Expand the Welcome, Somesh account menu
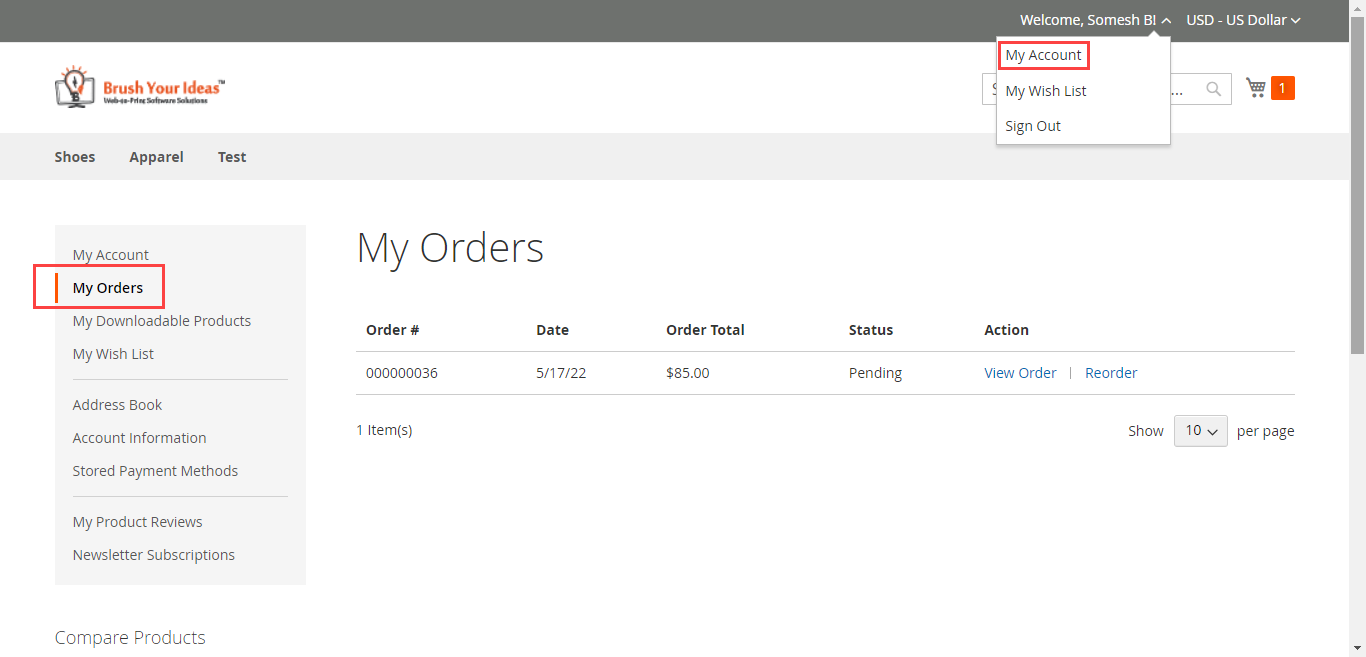Image resolution: width=1366 pixels, height=657 pixels. [x=1094, y=19]
